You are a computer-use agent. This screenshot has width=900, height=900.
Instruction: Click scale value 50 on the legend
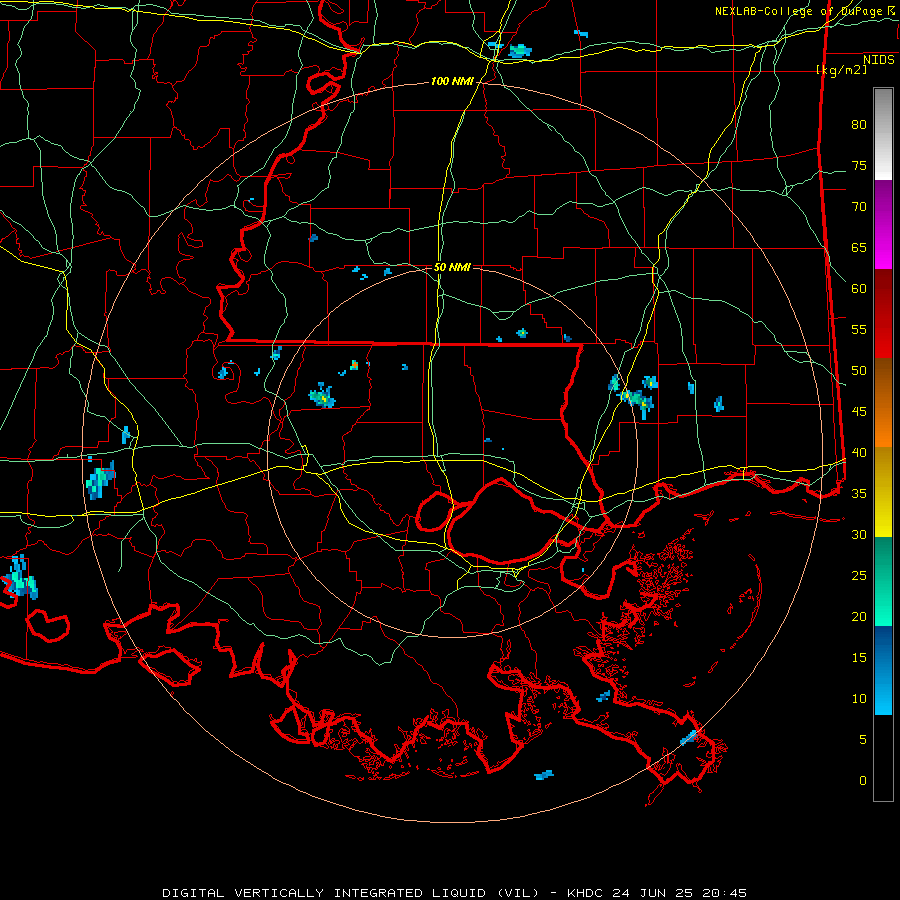[x=859, y=370]
